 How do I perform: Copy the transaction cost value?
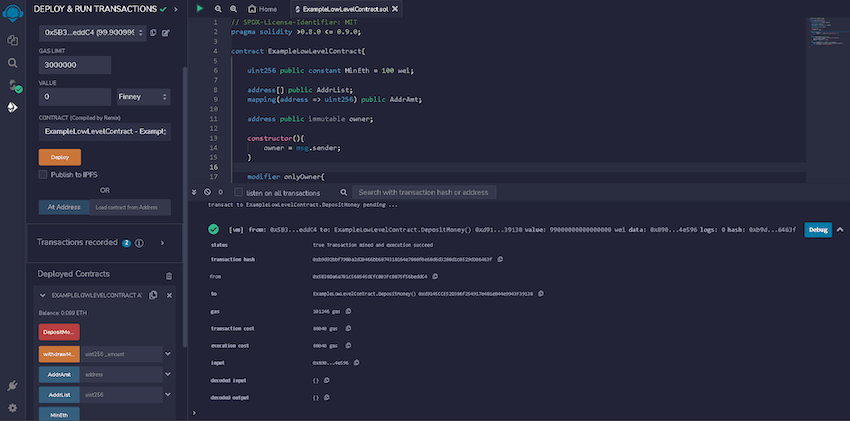point(348,328)
